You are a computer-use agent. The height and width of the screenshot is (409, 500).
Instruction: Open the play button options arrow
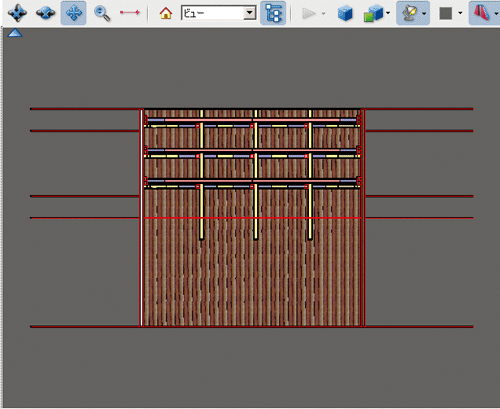pyautogui.click(x=323, y=14)
